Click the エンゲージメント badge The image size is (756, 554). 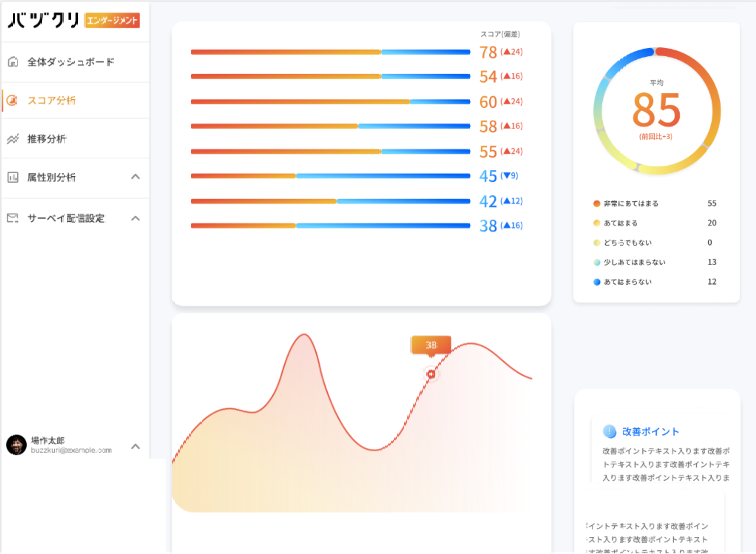112,20
